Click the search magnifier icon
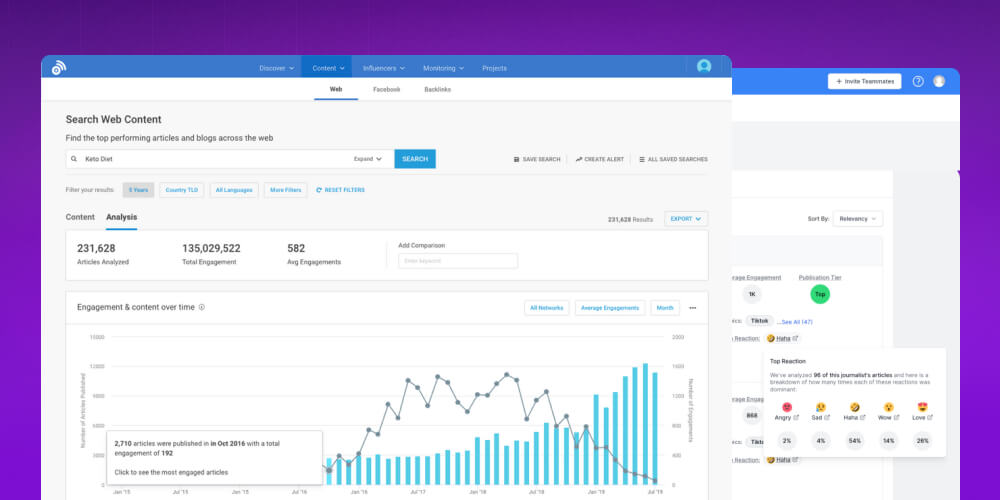The width and height of the screenshot is (1000, 500). point(74,159)
